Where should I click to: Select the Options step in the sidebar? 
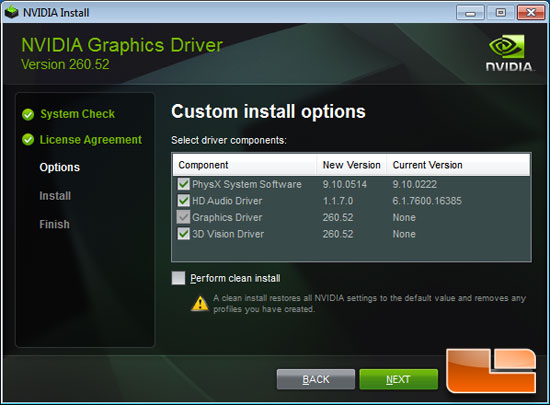pyautogui.click(x=60, y=167)
